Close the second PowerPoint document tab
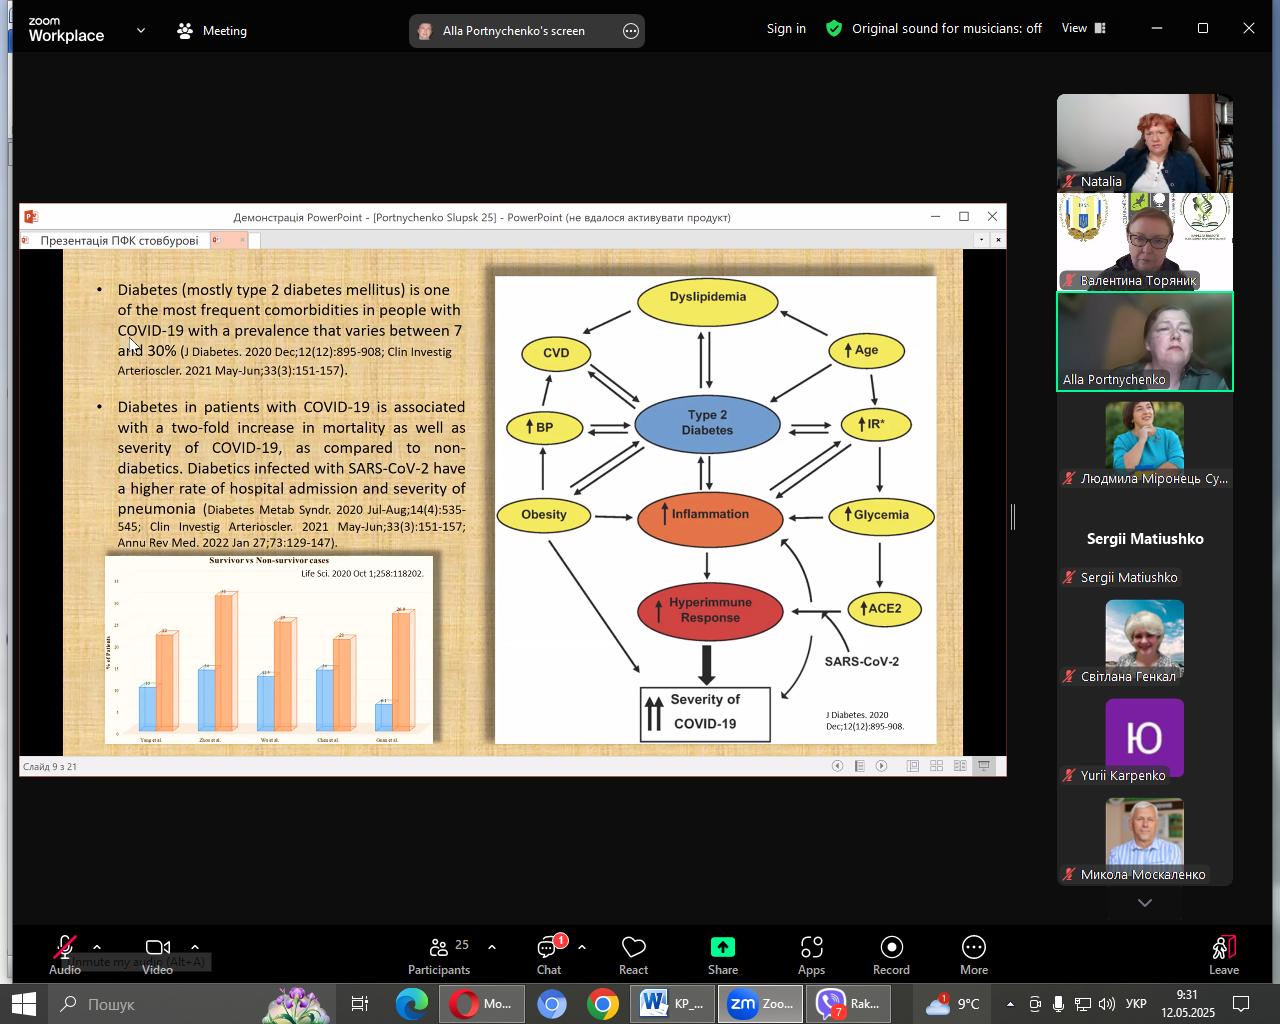Image resolution: width=1280 pixels, height=1024 pixels. pyautogui.click(x=242, y=240)
